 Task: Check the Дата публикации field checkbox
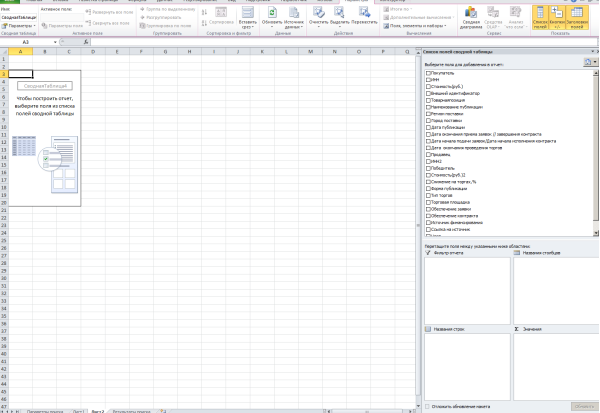coord(428,127)
